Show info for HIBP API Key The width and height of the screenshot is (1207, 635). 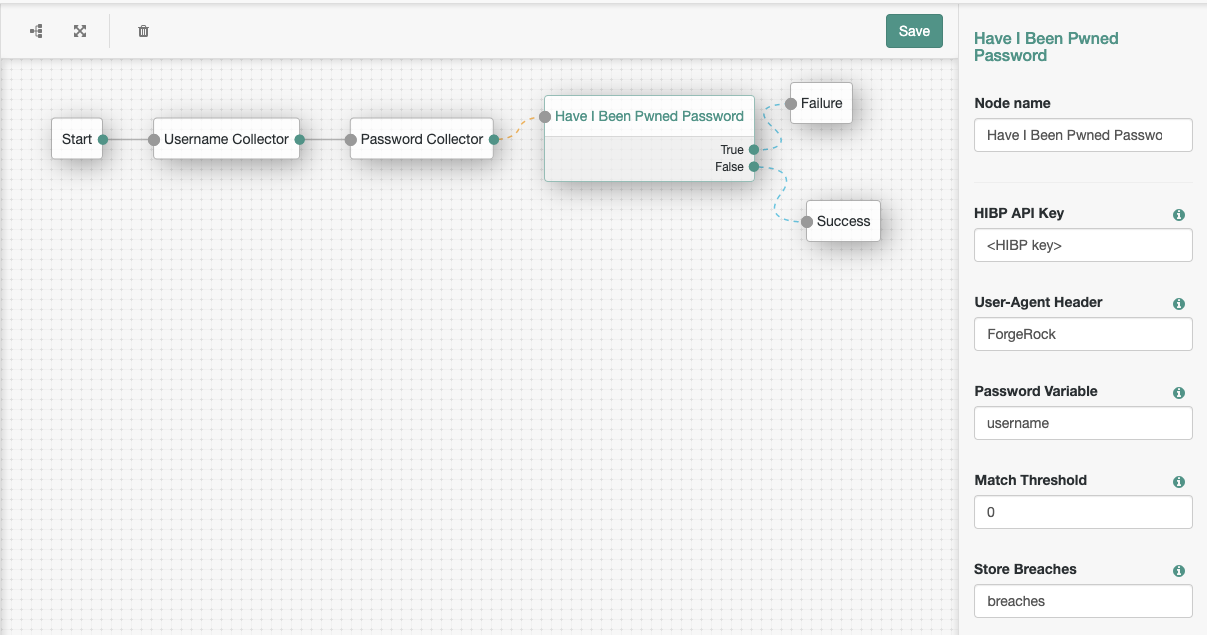(1178, 215)
